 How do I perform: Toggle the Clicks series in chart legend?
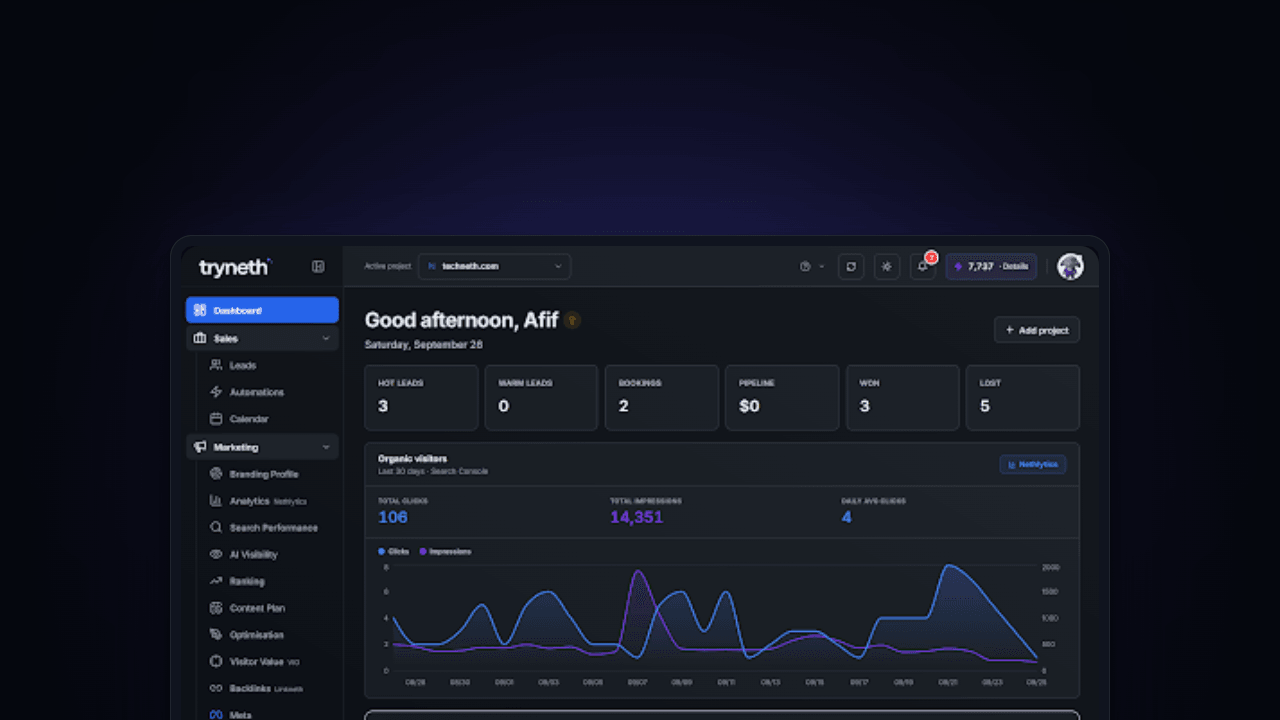pyautogui.click(x=394, y=551)
